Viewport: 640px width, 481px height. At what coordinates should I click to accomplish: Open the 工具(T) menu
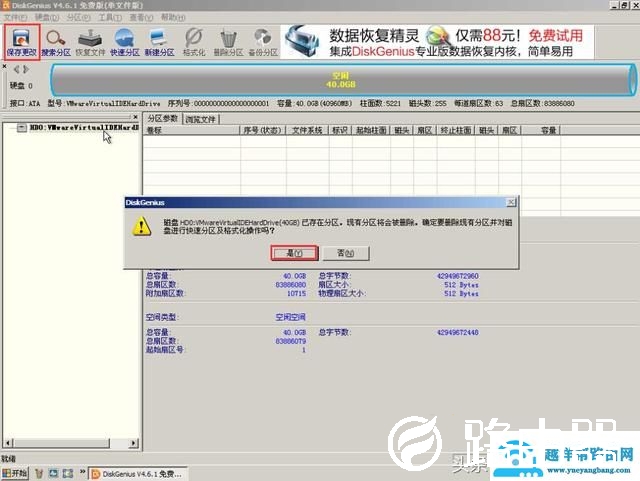(x=110, y=18)
